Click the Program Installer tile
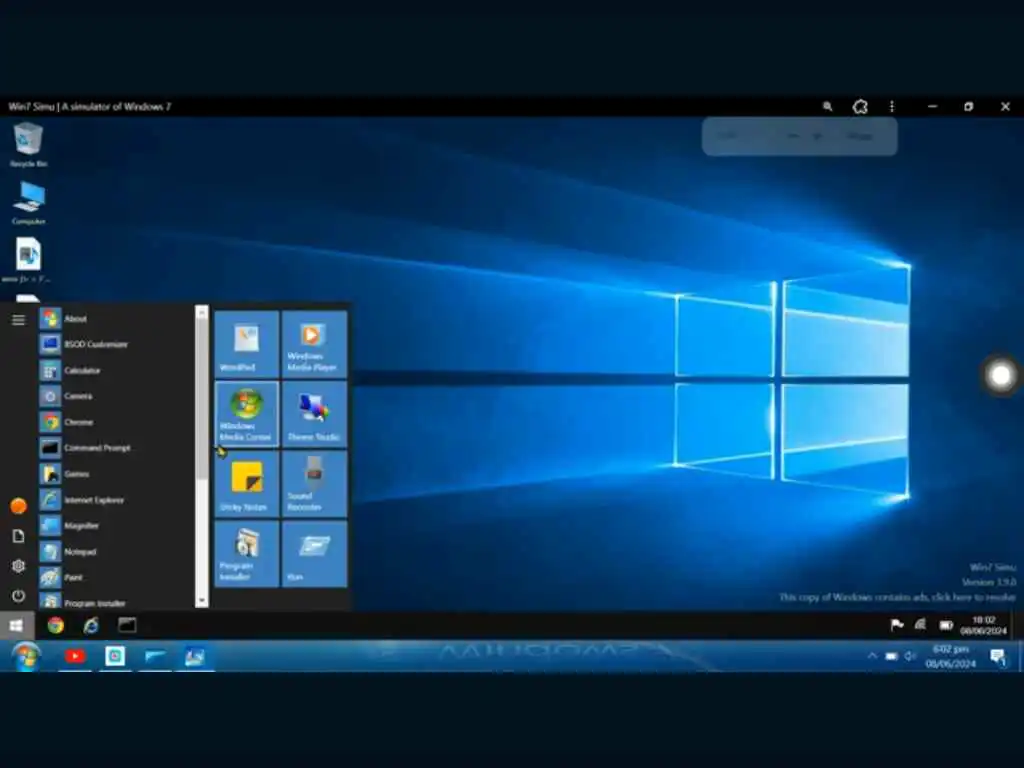The height and width of the screenshot is (768, 1024). [247, 554]
